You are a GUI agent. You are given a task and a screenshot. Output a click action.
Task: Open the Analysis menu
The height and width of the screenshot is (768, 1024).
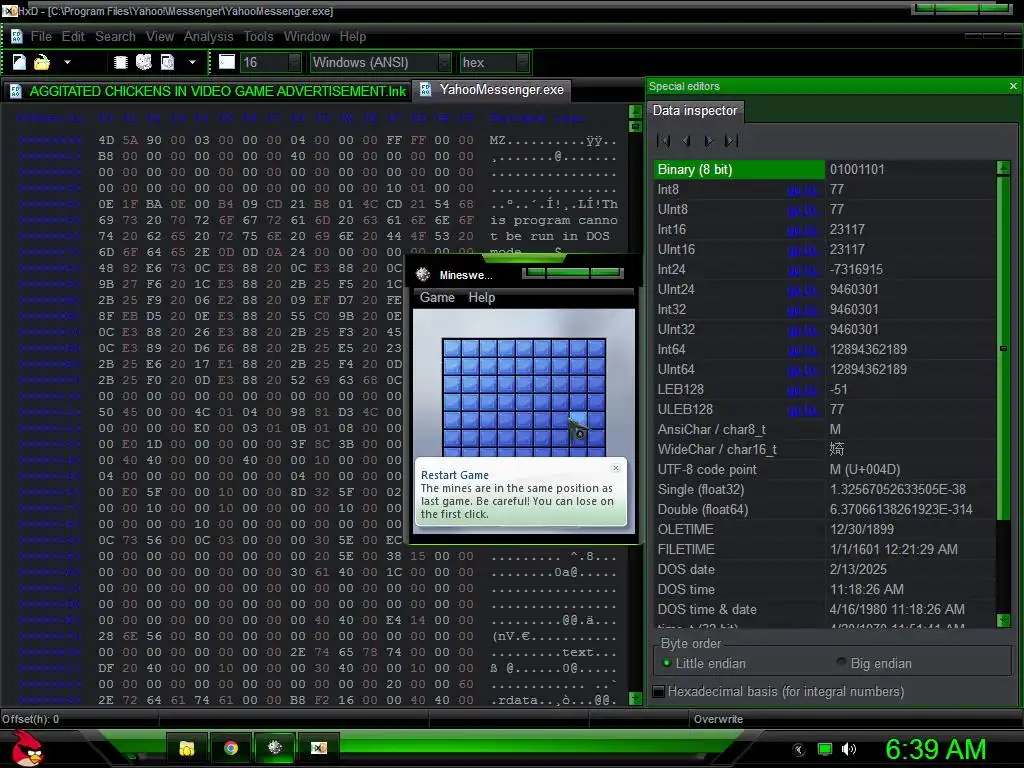click(208, 37)
